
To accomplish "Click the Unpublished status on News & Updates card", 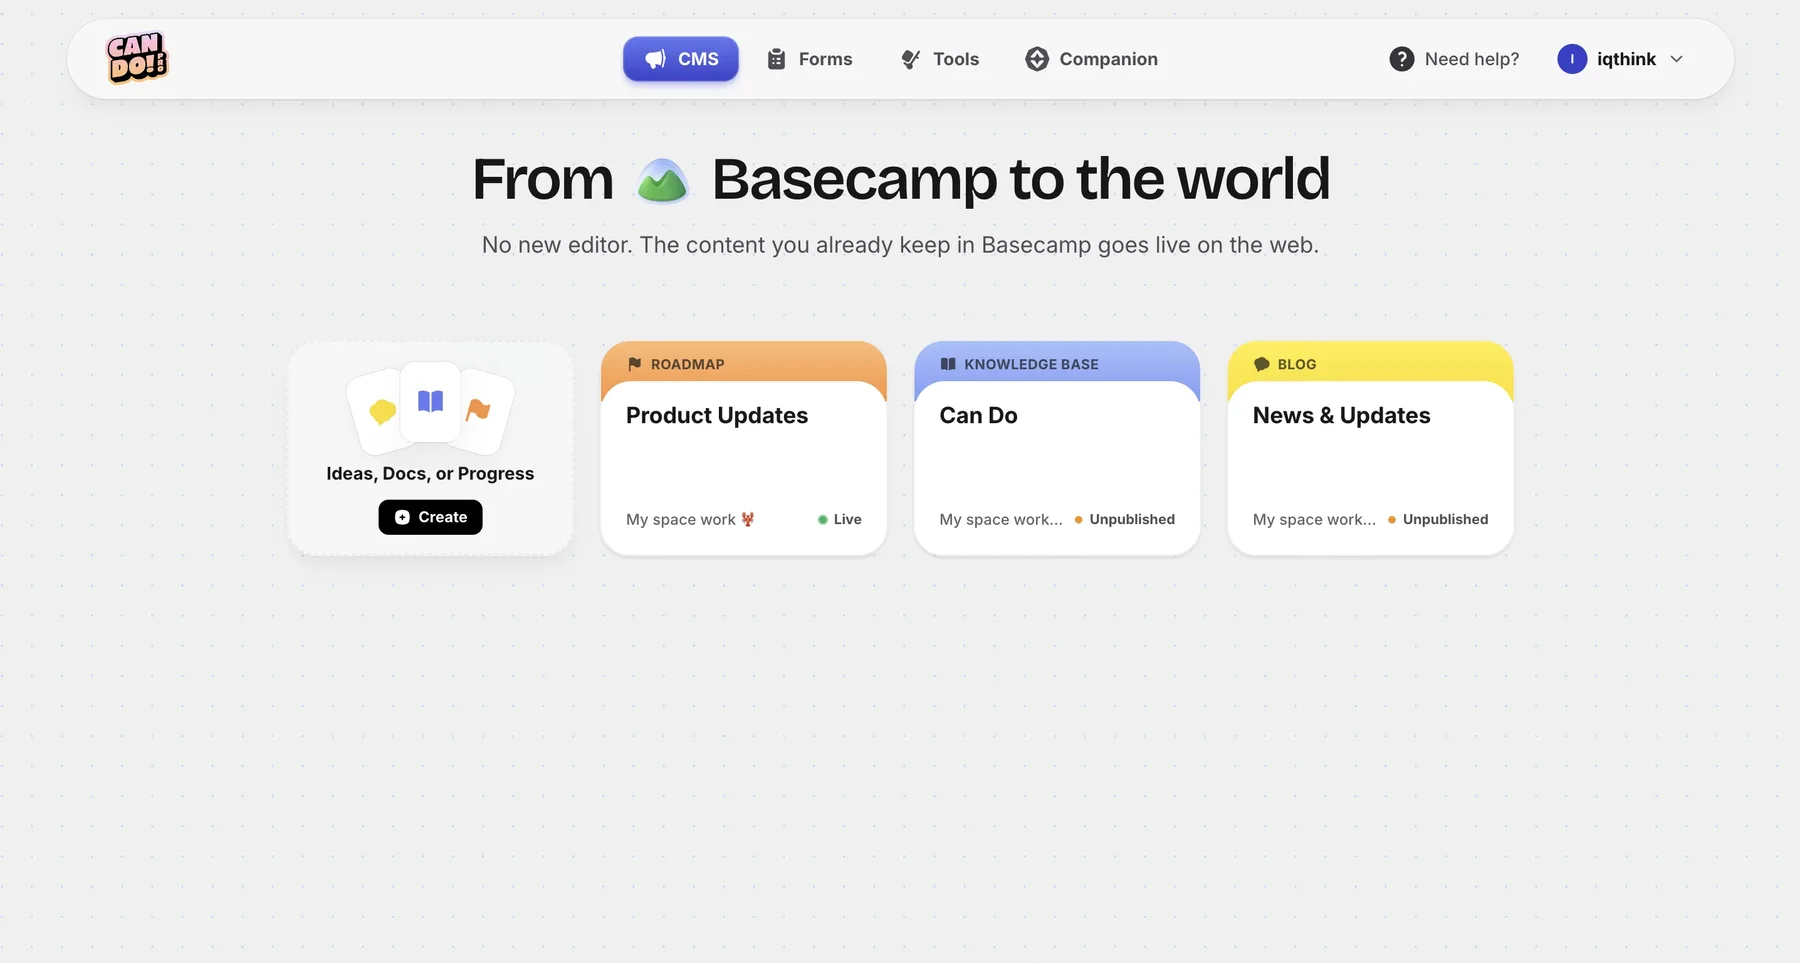I will [1445, 519].
